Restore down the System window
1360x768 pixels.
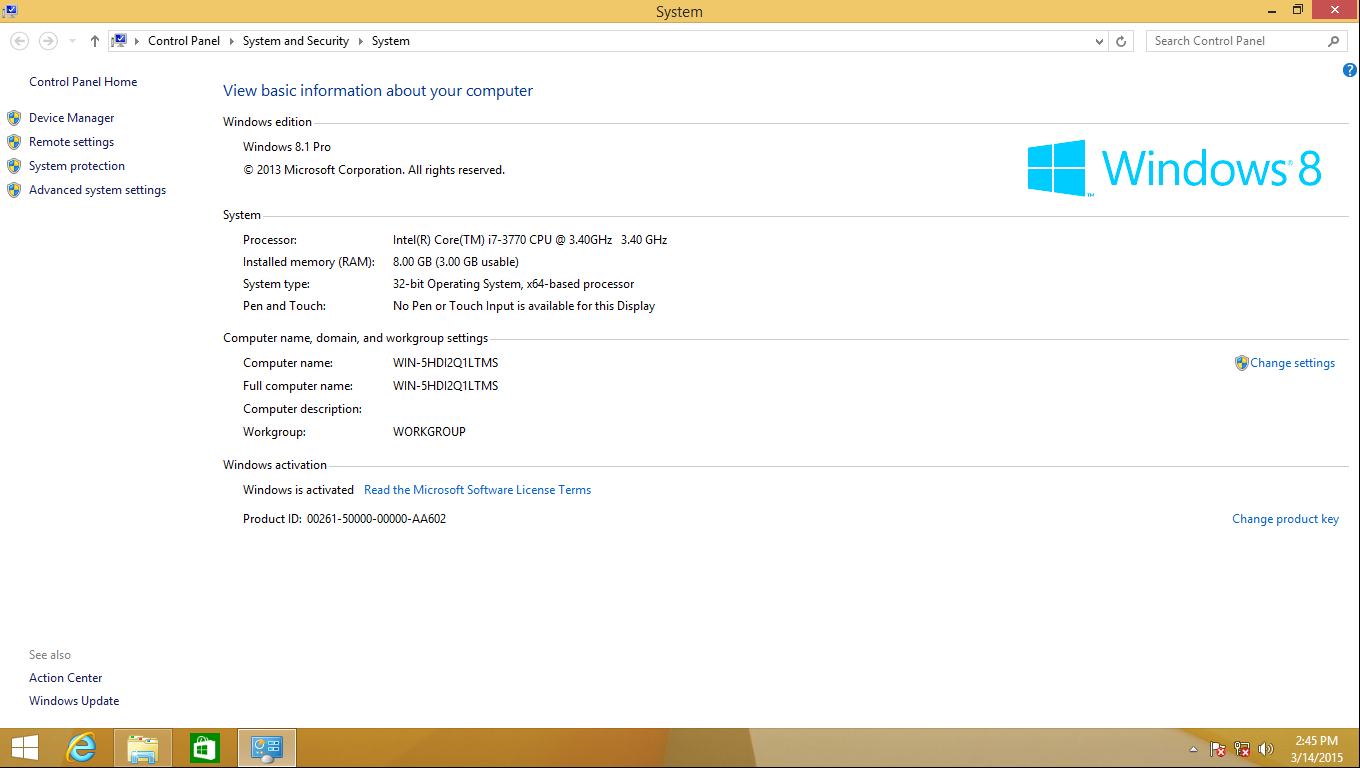1298,10
